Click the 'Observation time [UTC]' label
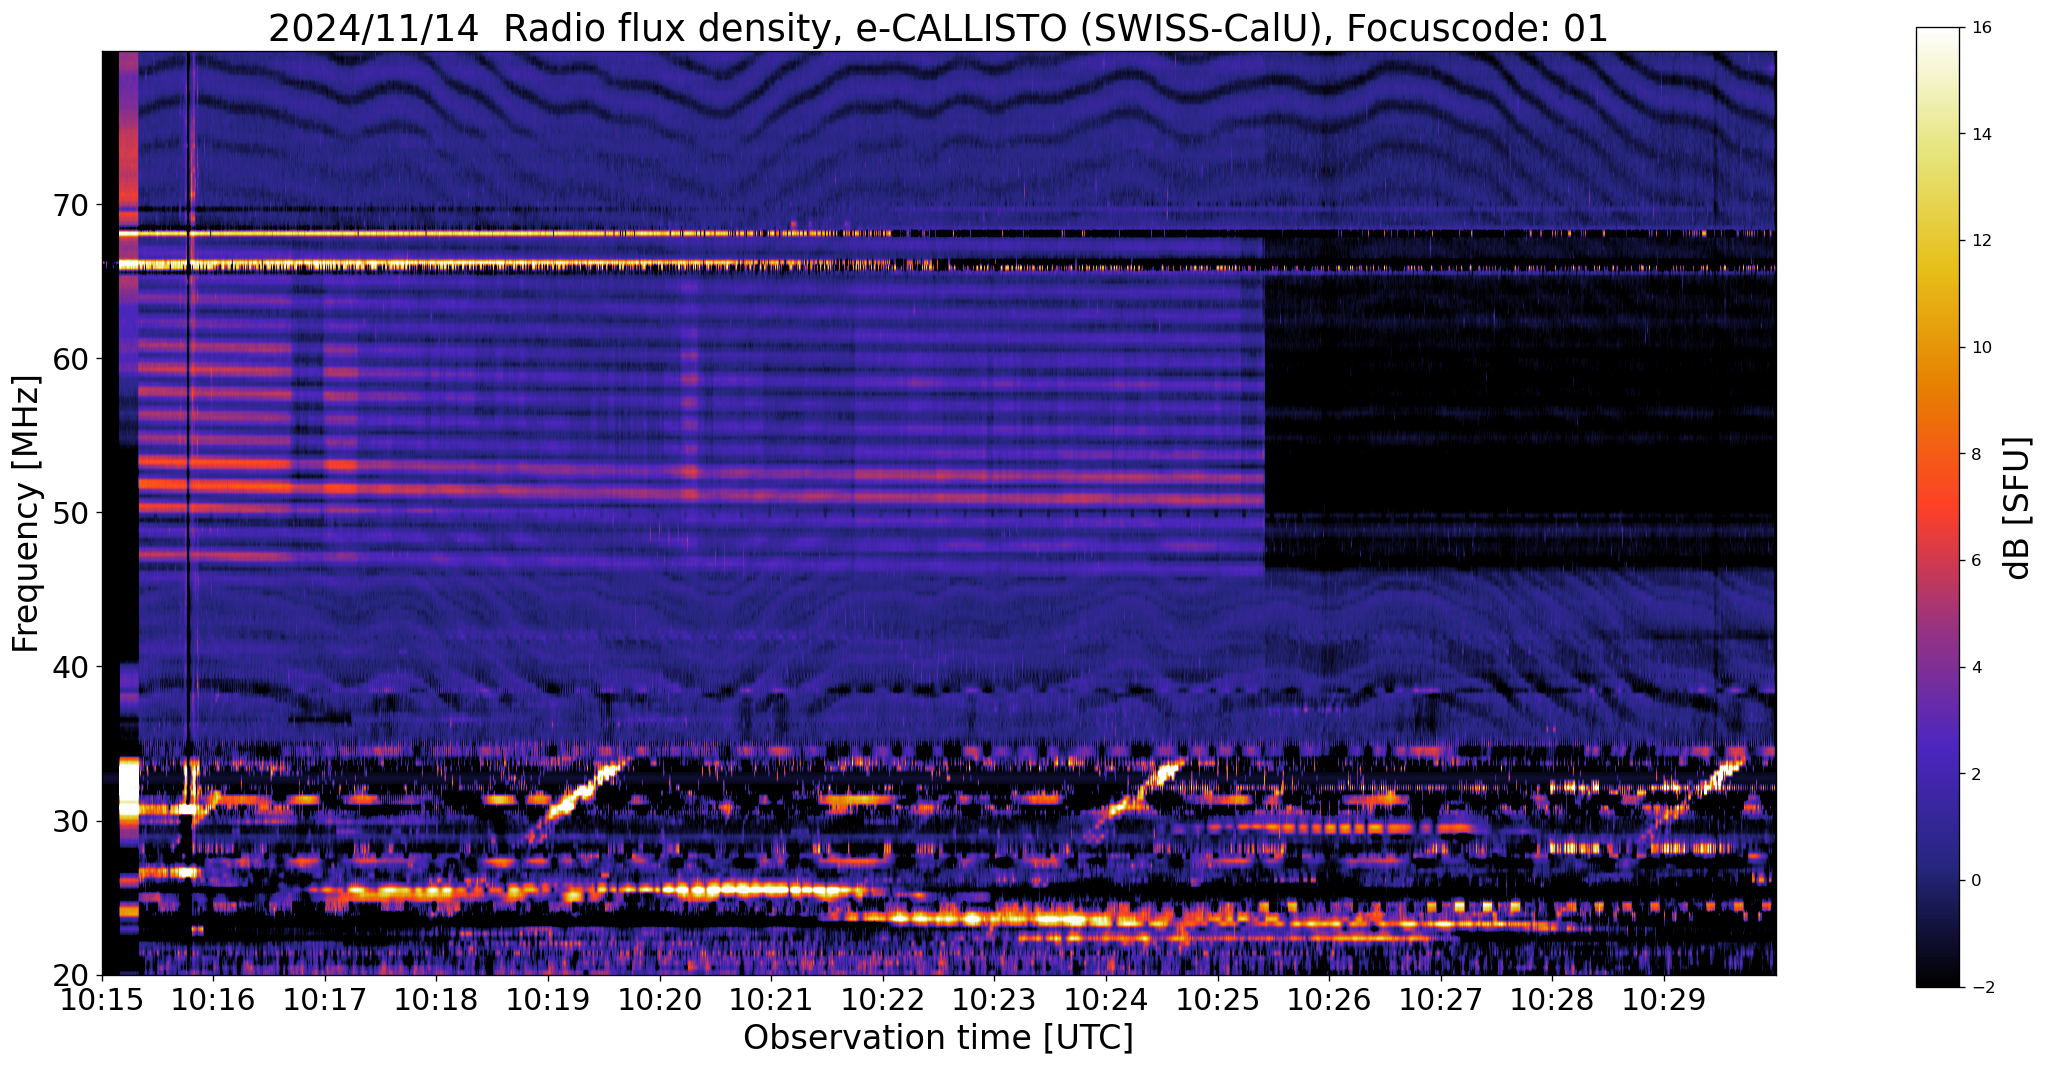The height and width of the screenshot is (1067, 2047). (x=938, y=1038)
